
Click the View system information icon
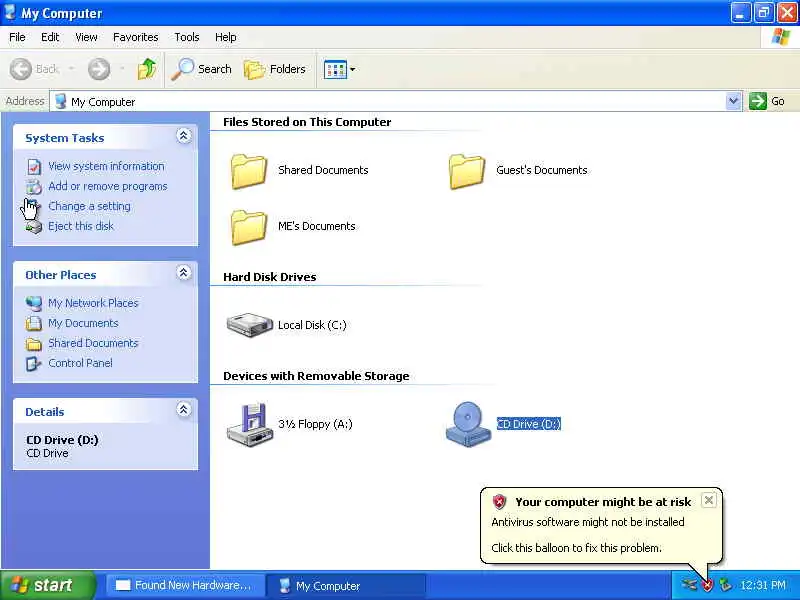(x=34, y=167)
